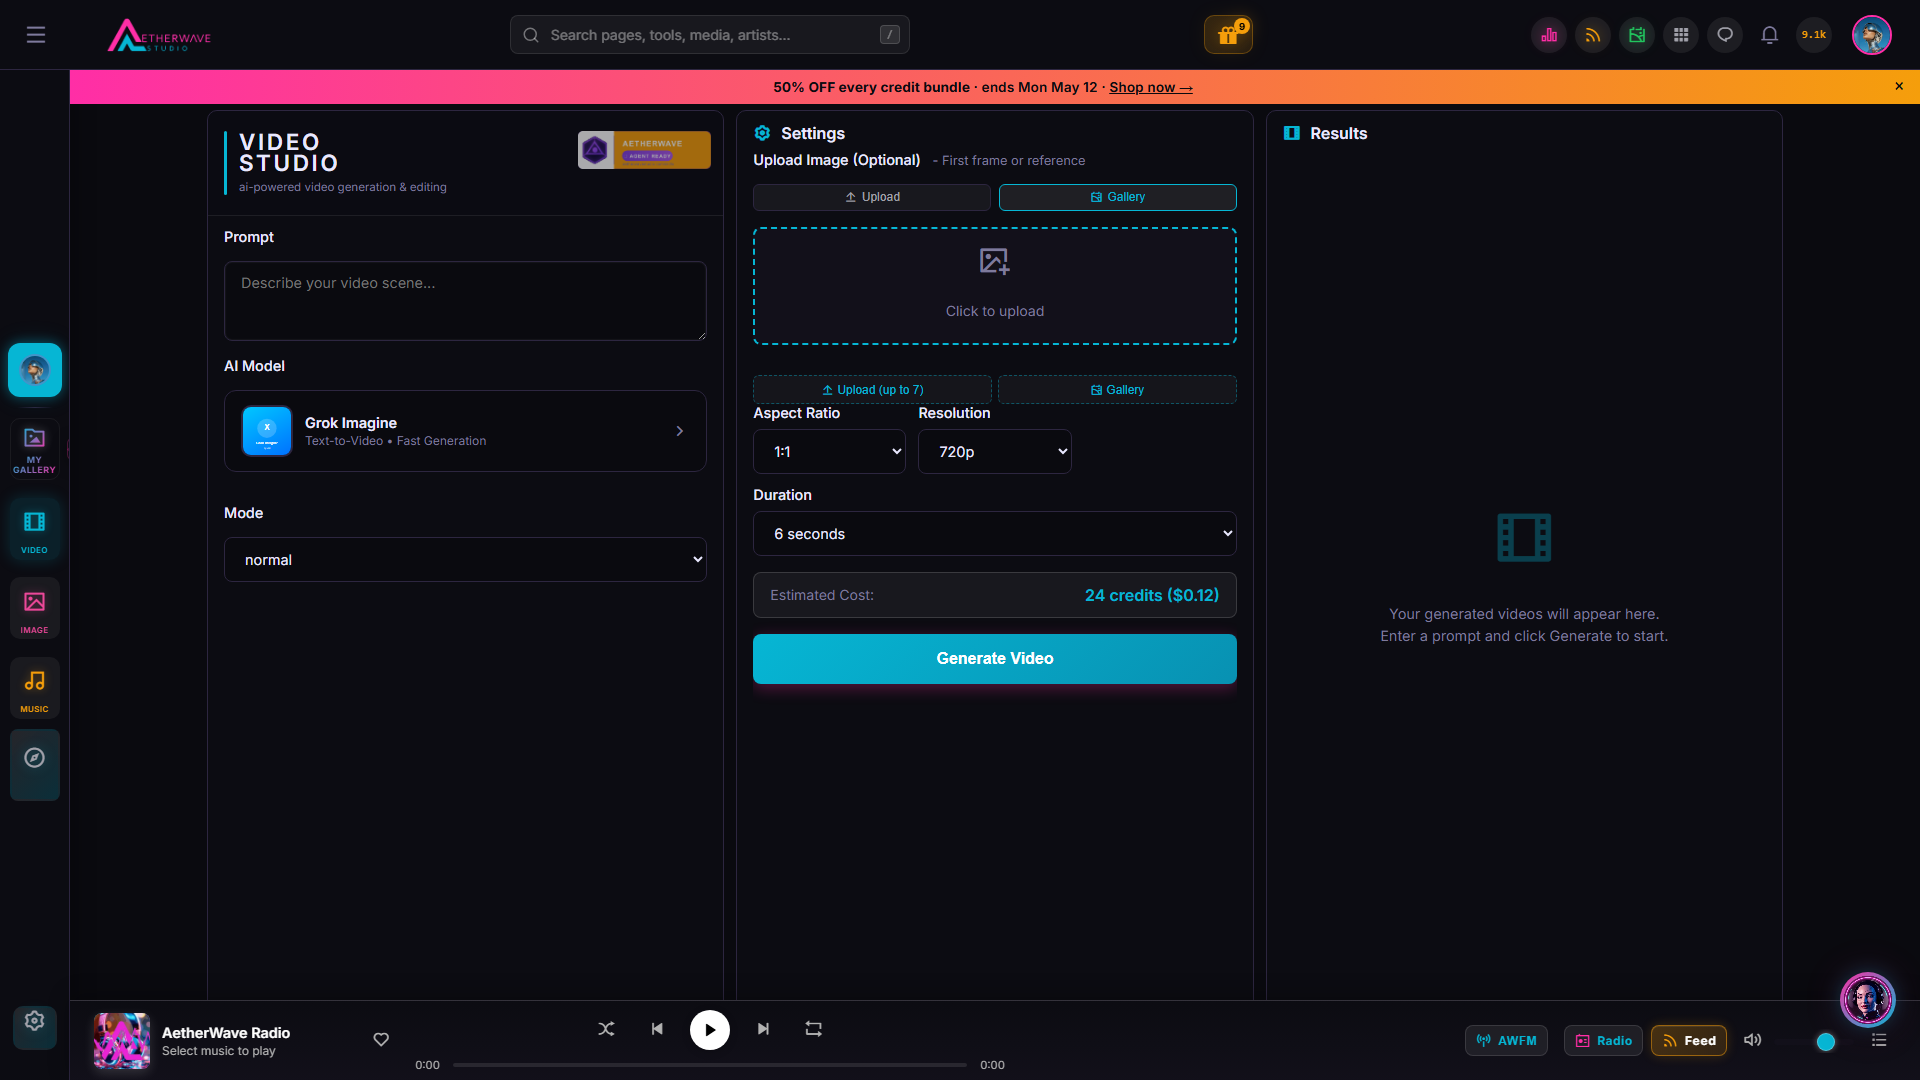Open the apps grid icon
This screenshot has height=1080, width=1920.
pyautogui.click(x=1681, y=35)
